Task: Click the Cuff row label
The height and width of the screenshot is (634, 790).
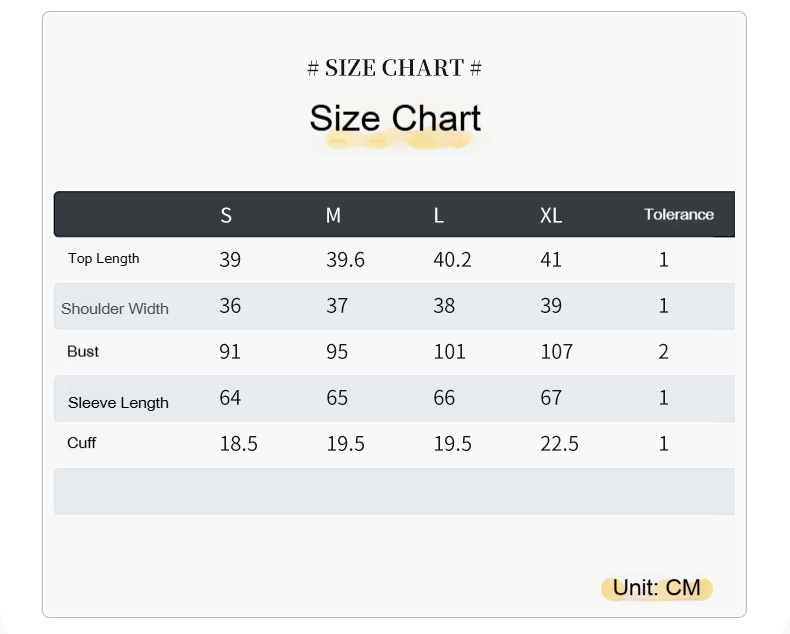Action: pyautogui.click(x=82, y=443)
